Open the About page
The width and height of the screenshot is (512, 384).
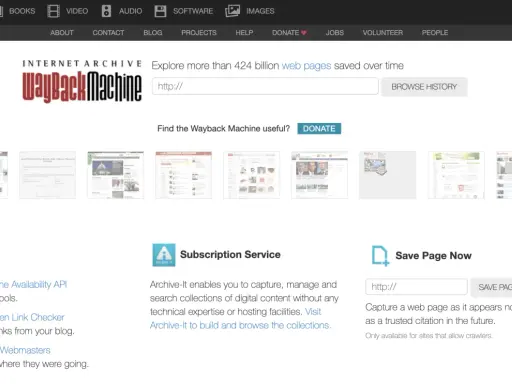click(x=62, y=33)
